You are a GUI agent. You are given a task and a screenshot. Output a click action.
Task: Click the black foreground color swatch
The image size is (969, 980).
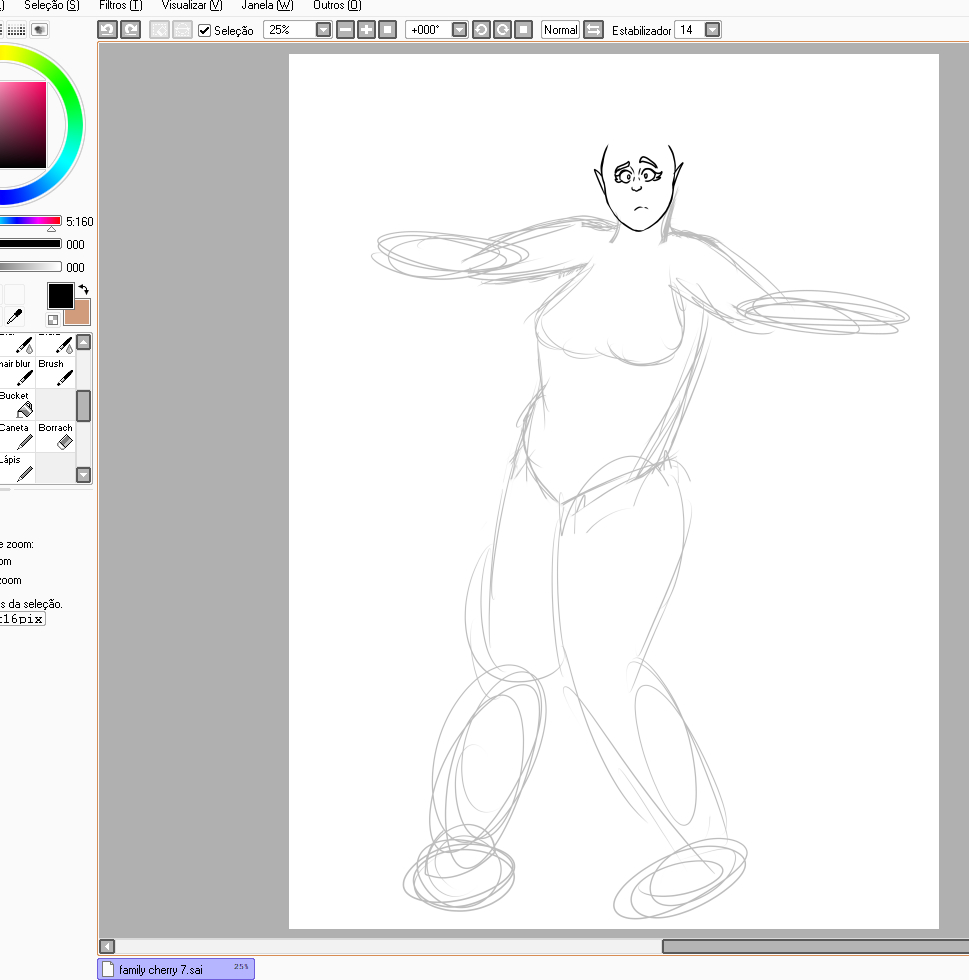point(60,295)
